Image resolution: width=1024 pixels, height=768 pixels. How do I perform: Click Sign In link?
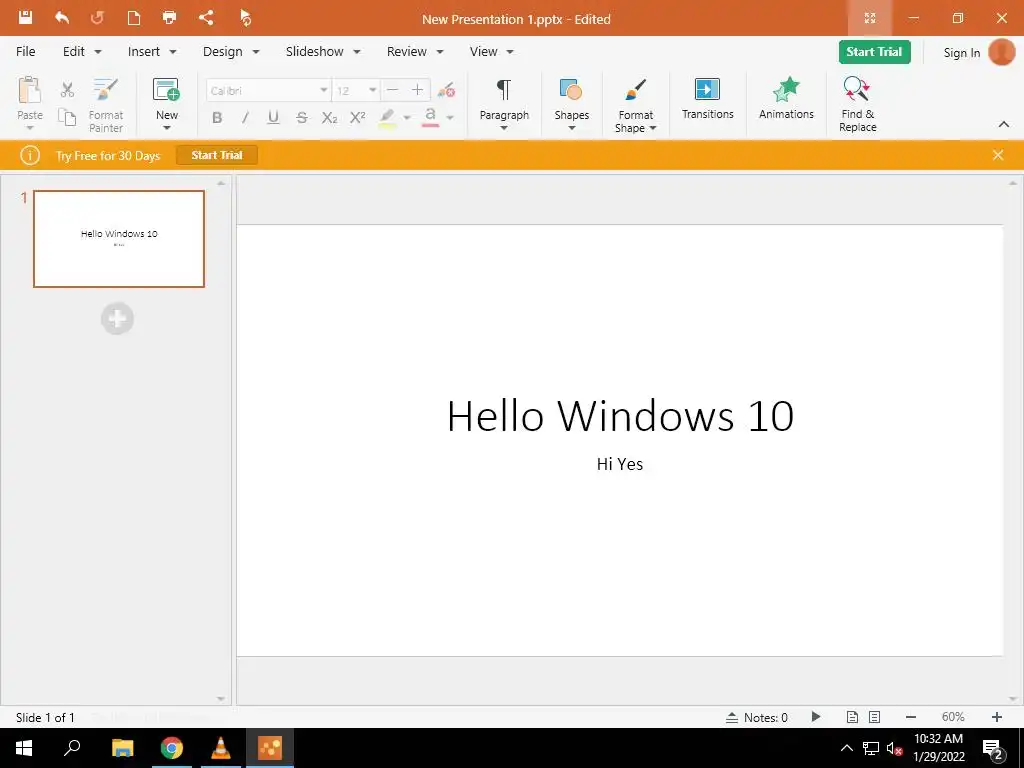tap(961, 53)
